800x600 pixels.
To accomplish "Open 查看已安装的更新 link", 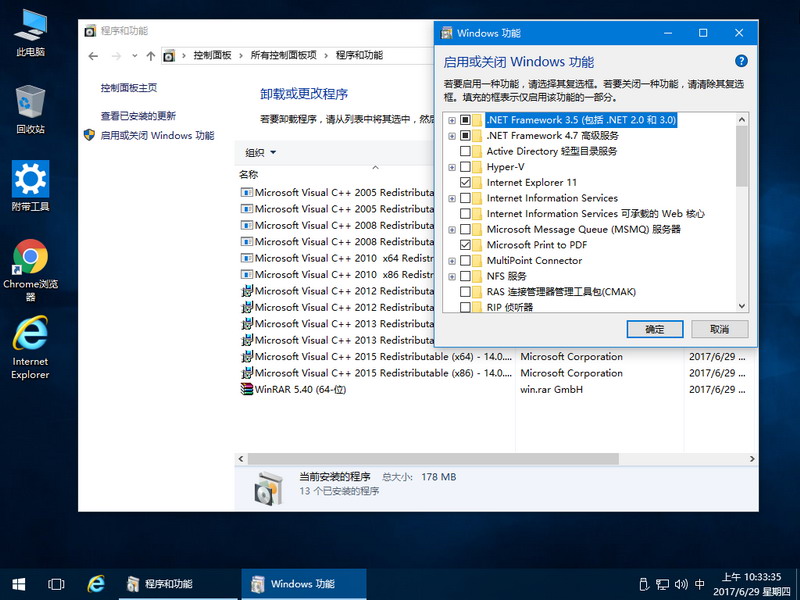I will (138, 116).
